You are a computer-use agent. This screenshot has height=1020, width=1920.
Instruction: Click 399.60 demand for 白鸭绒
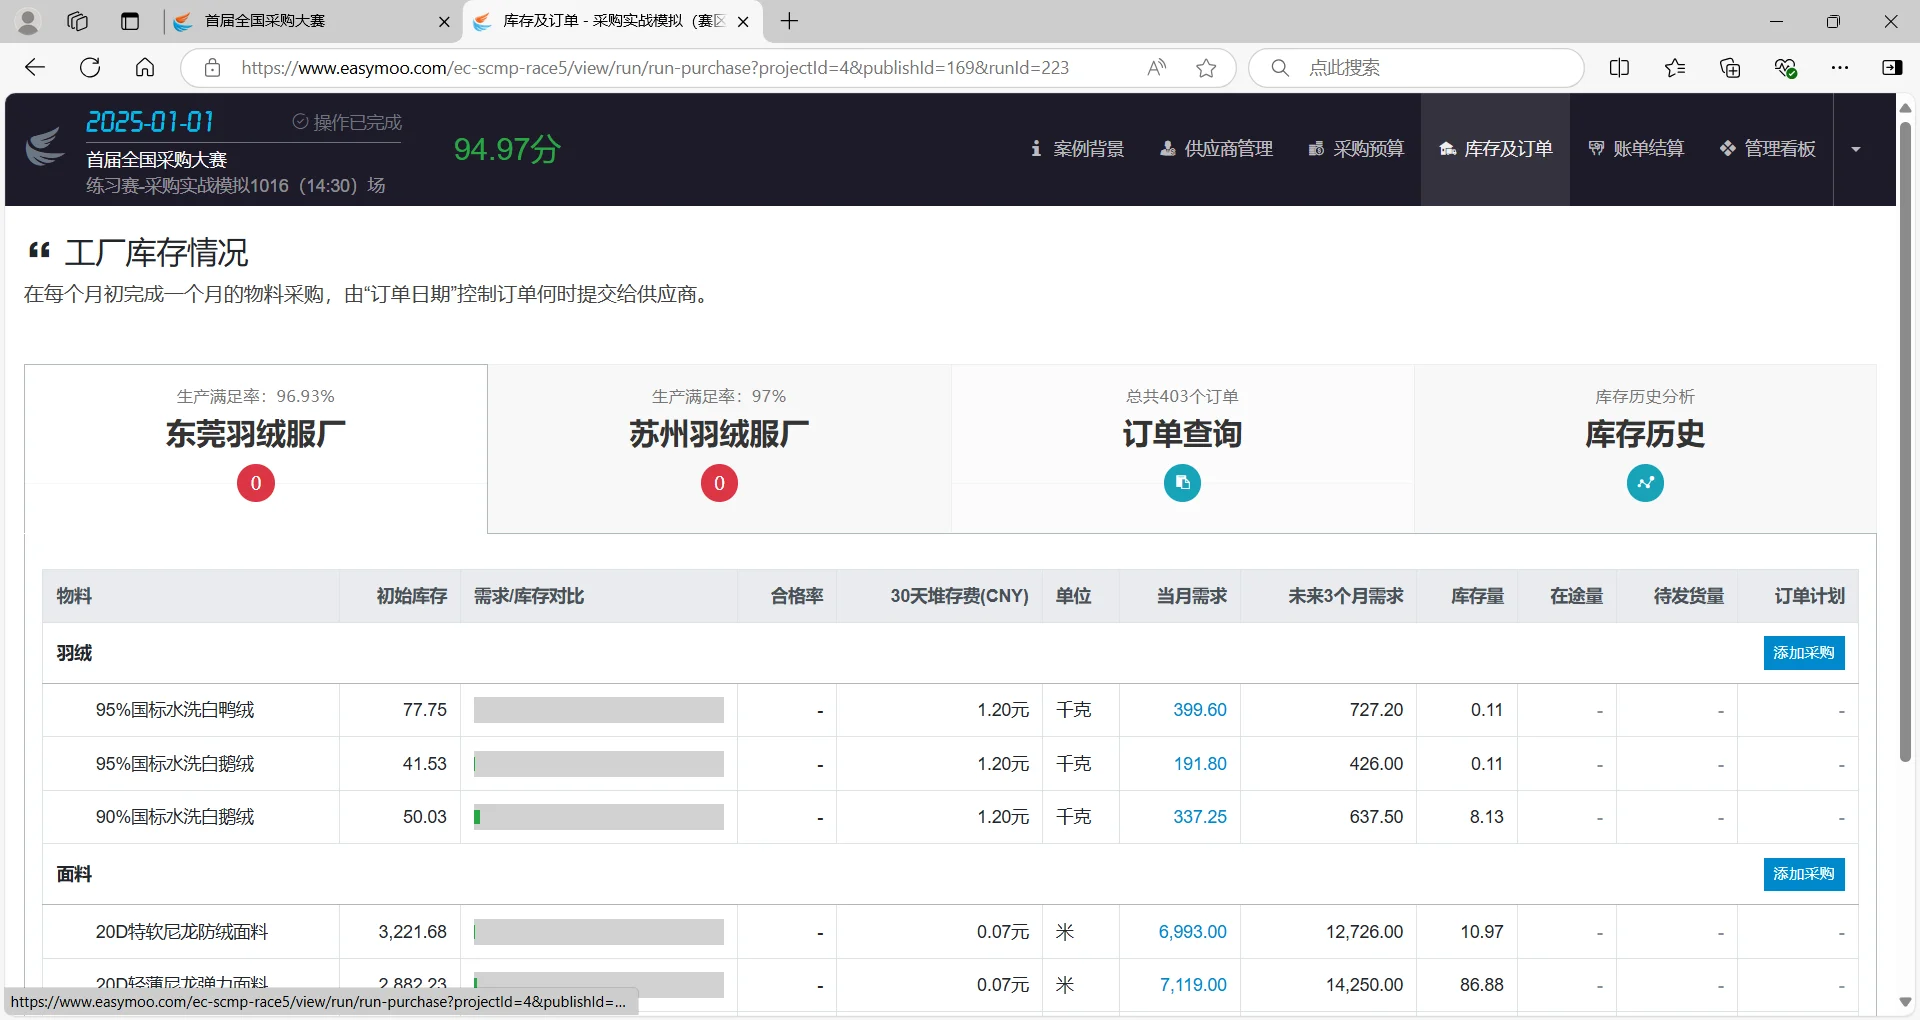[x=1200, y=710]
